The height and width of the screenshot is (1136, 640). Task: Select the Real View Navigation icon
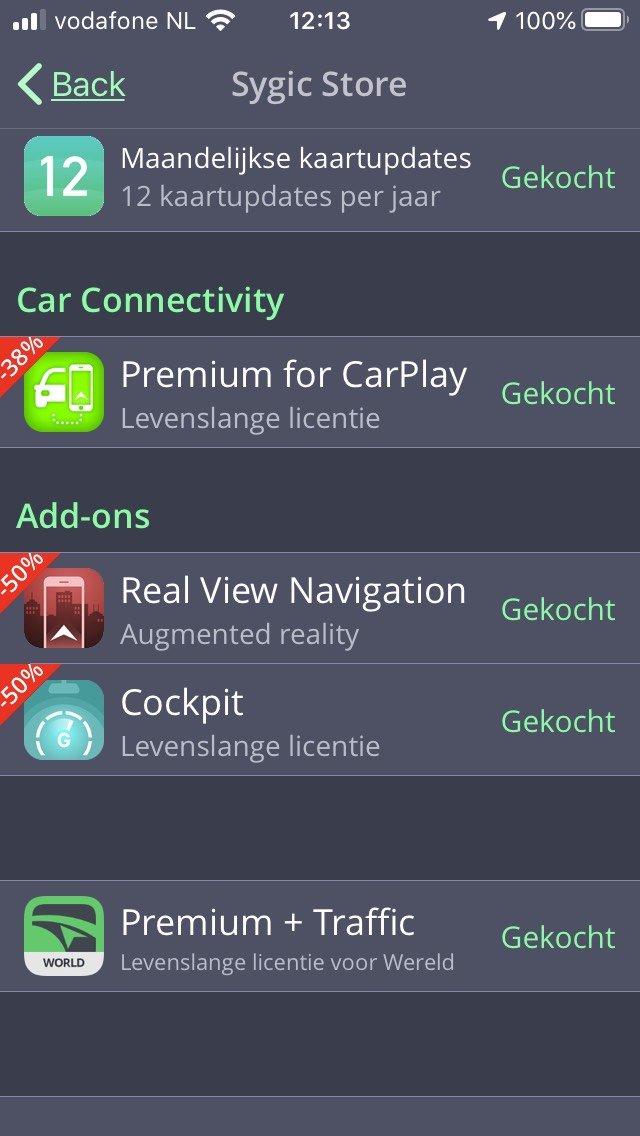[x=64, y=608]
